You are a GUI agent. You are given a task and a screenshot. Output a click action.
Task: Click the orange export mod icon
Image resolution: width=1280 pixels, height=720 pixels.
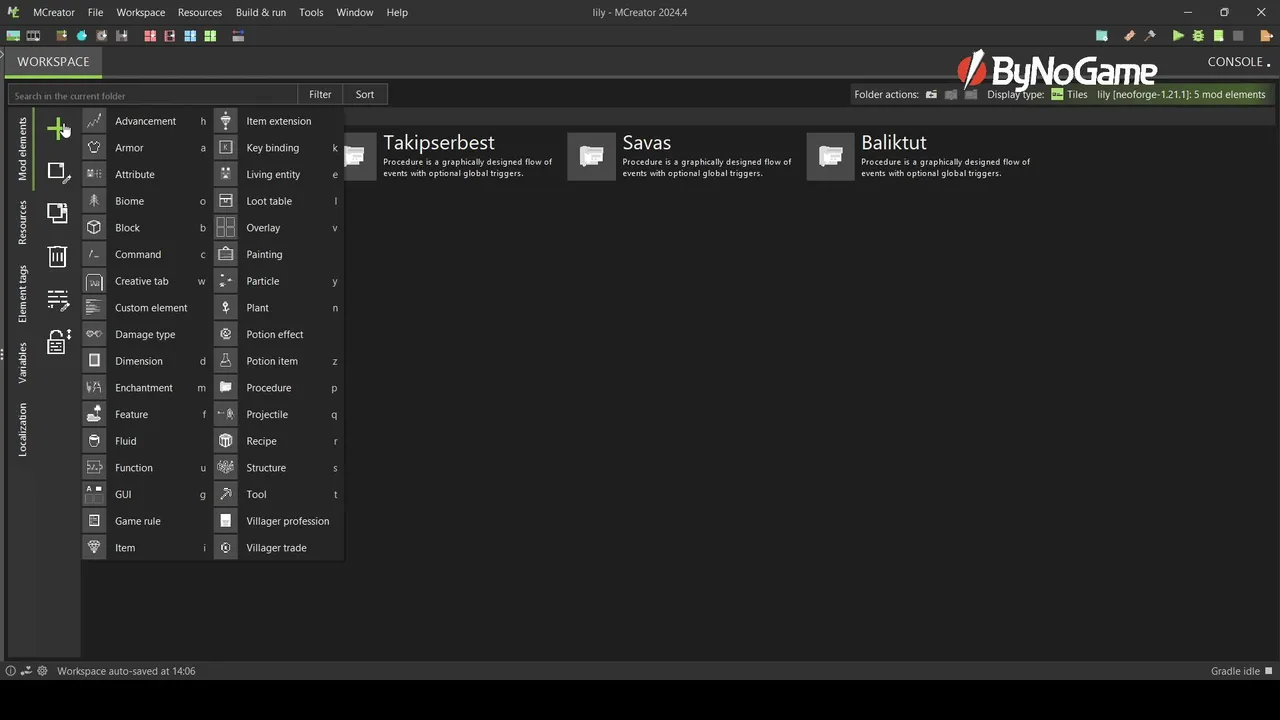pos(1266,36)
